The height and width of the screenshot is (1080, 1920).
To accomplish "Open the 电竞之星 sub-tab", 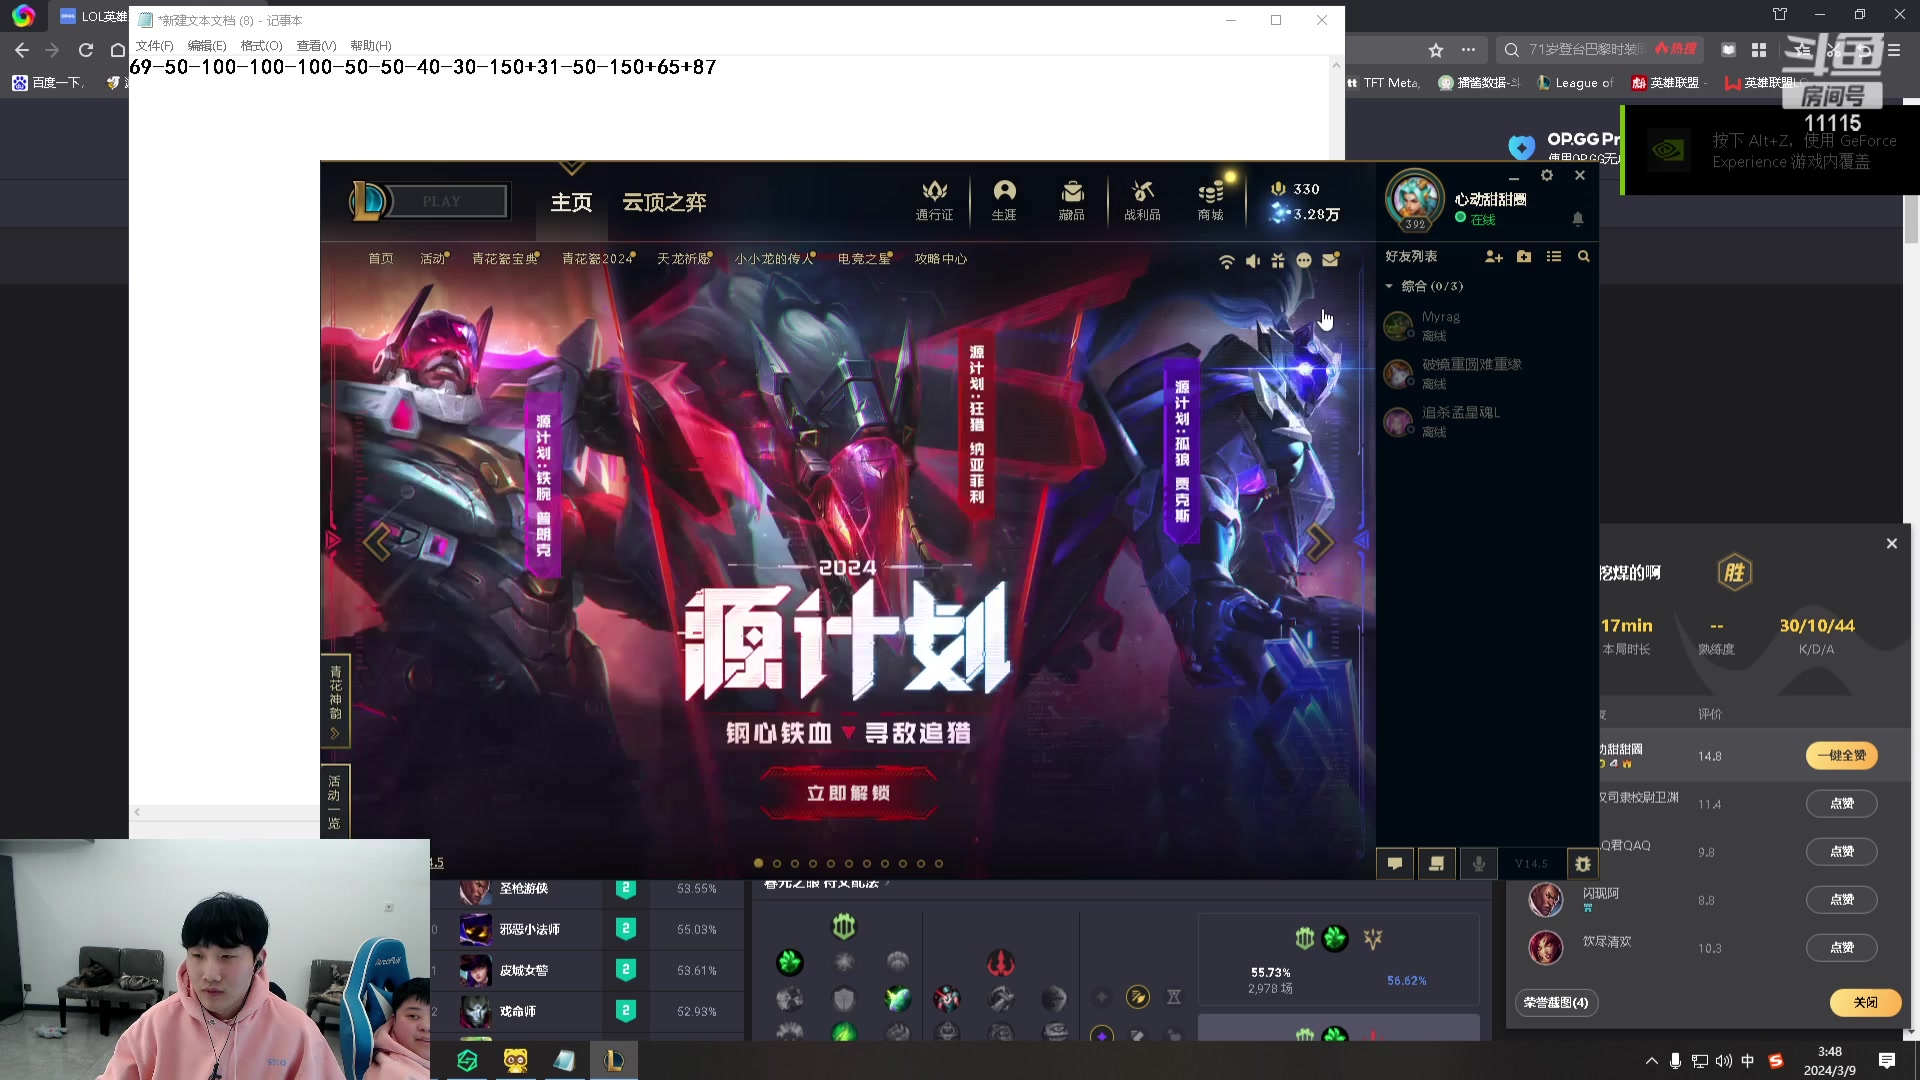I will [865, 259].
